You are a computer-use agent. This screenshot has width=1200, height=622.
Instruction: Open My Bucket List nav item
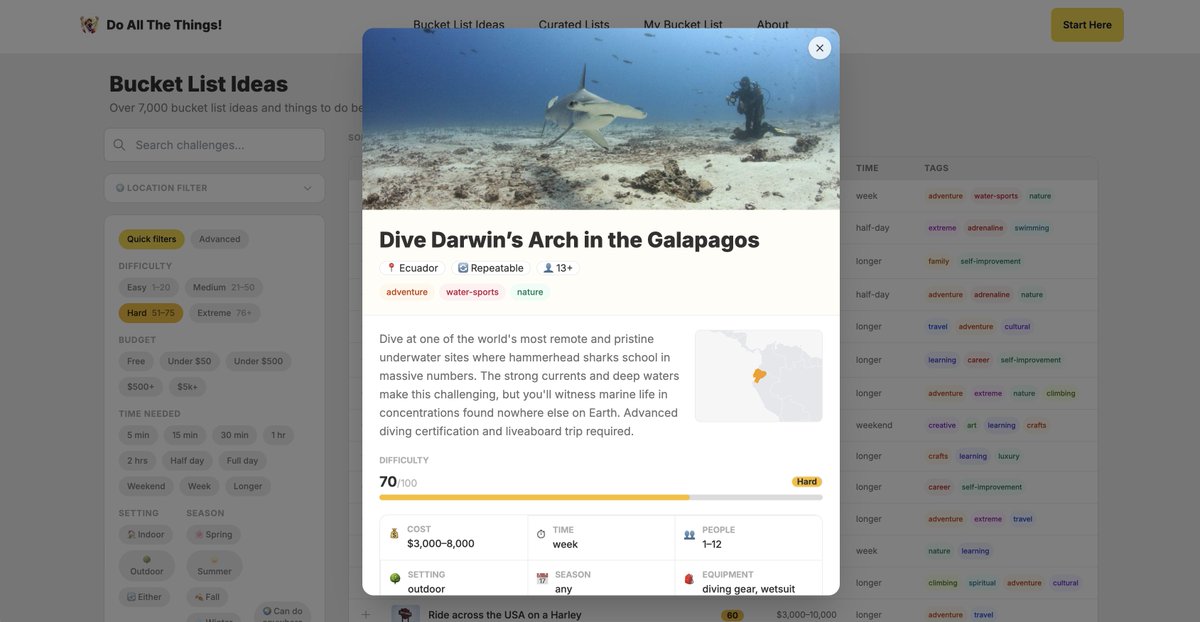(683, 25)
